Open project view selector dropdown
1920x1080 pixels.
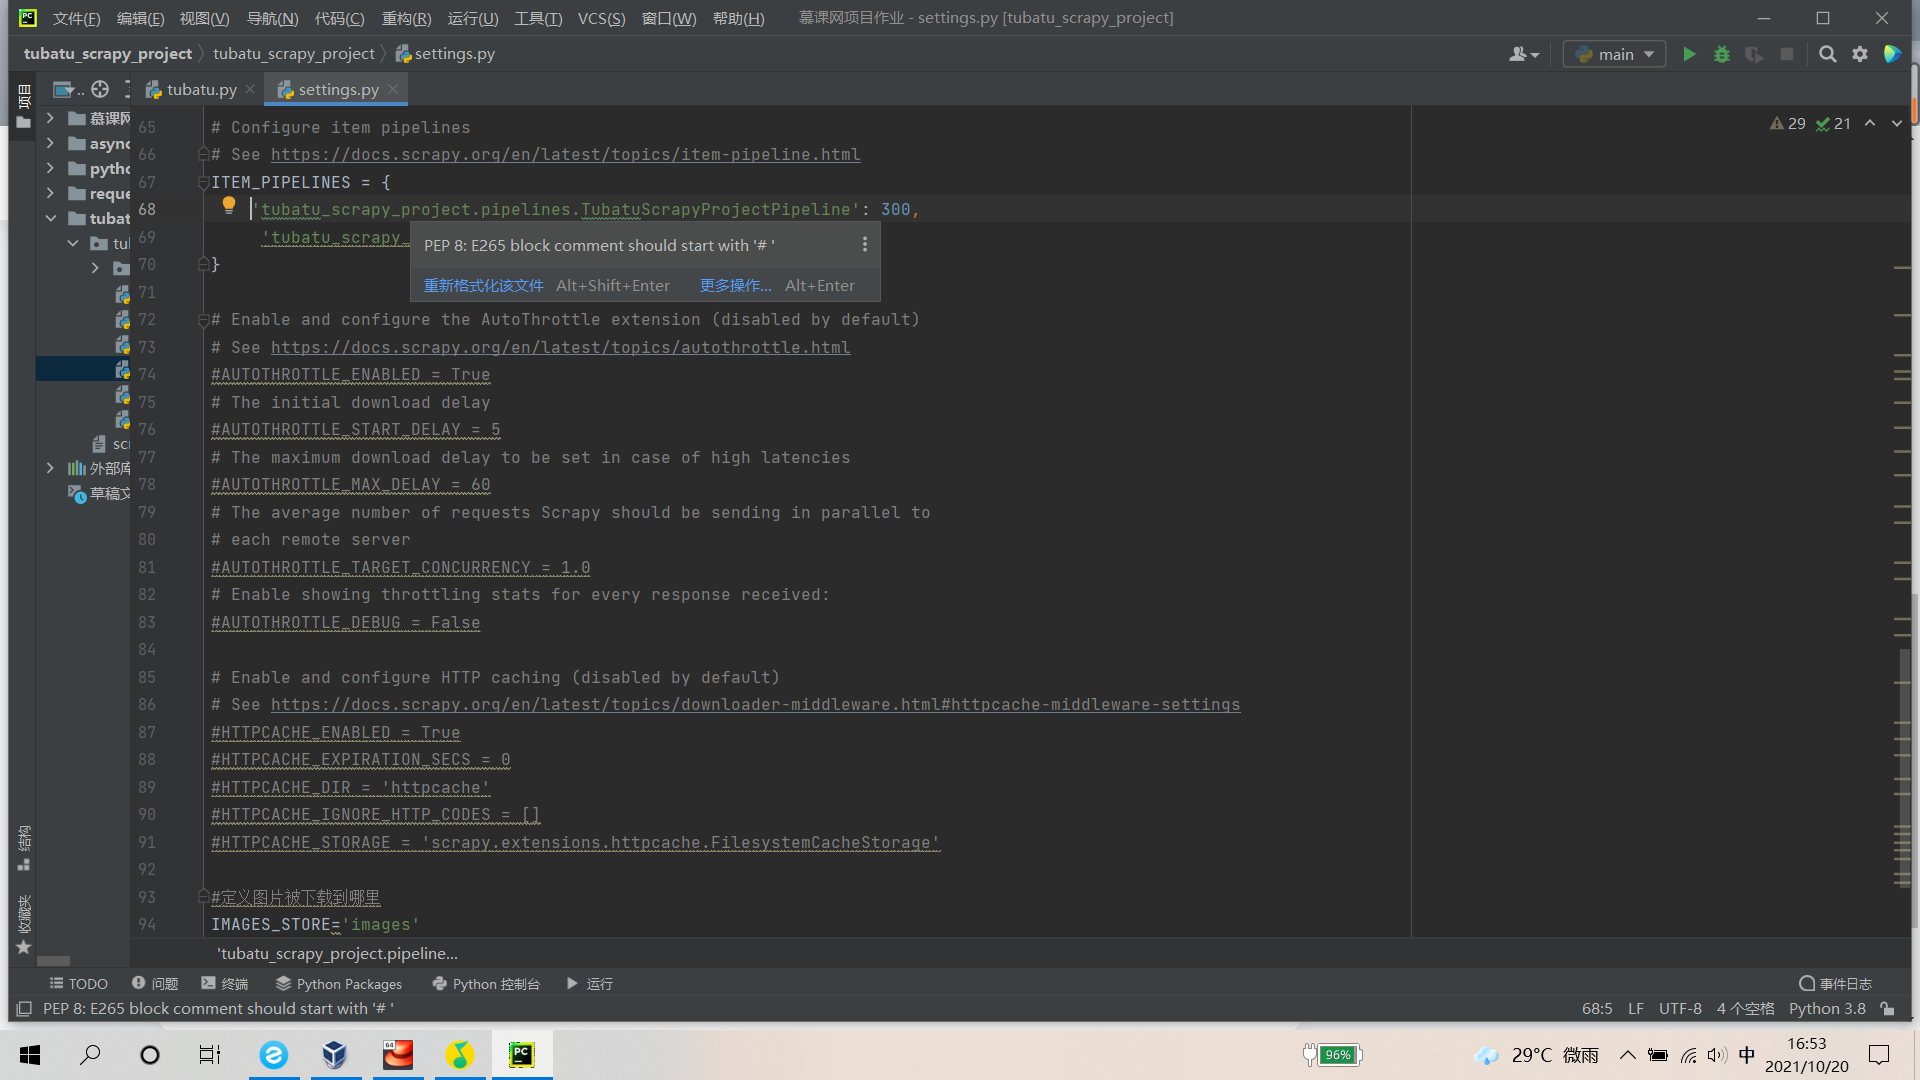coord(67,89)
